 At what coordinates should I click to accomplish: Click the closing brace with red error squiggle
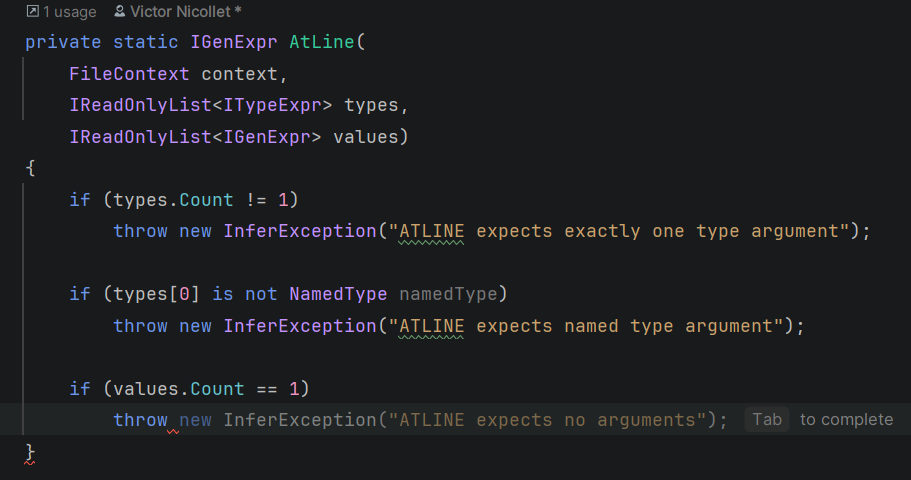pyautogui.click(x=30, y=452)
